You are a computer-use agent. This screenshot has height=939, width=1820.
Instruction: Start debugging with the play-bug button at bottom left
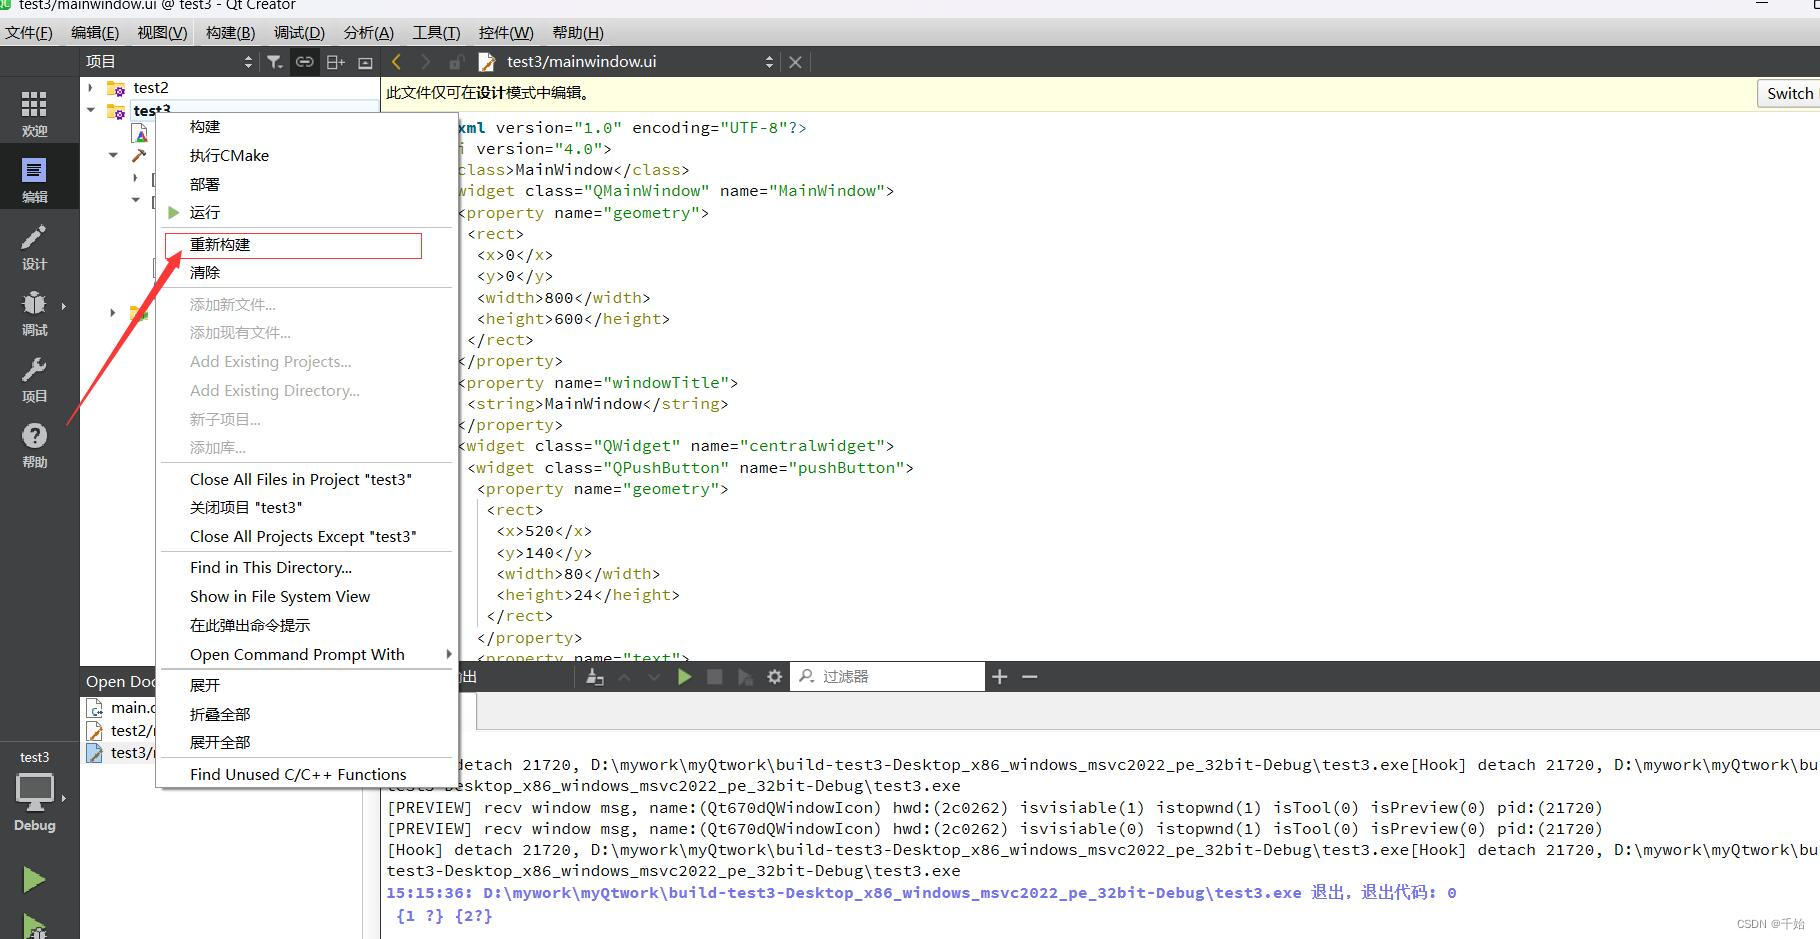pos(34,926)
